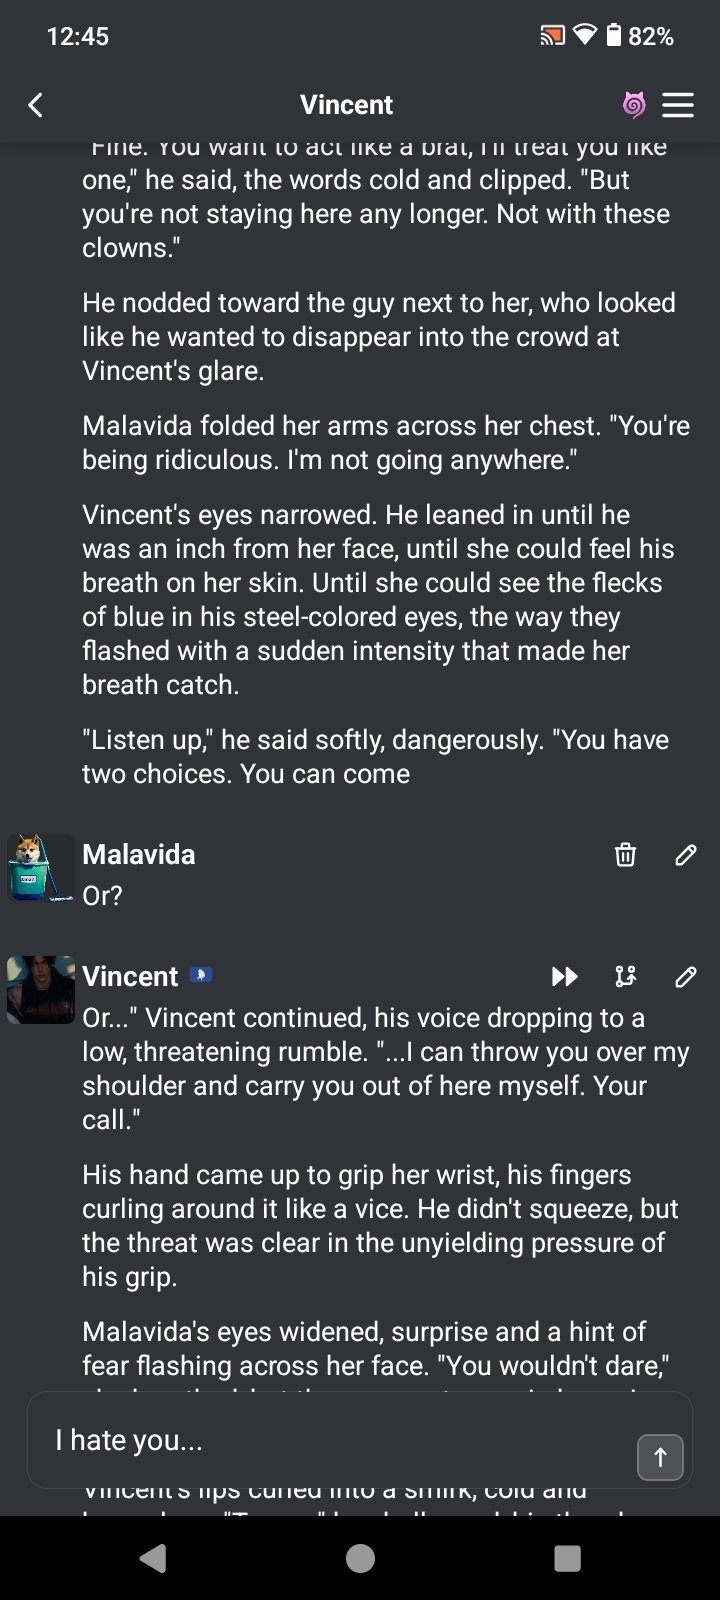Tap the Malavida username label
Screen dimensions: 720x1600
point(138,854)
